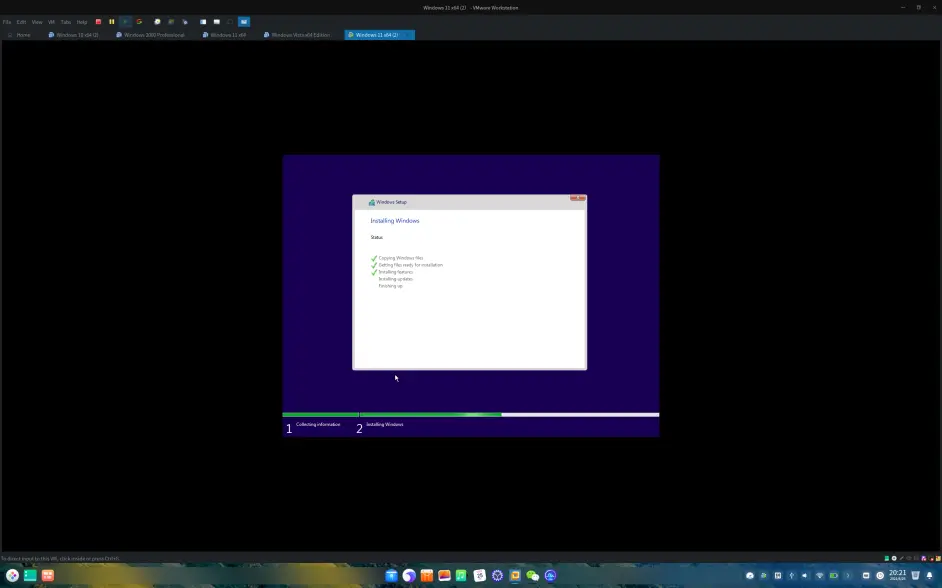The image size is (942, 588).
Task: Click the 'Finishing up' status line
Action: point(390,286)
